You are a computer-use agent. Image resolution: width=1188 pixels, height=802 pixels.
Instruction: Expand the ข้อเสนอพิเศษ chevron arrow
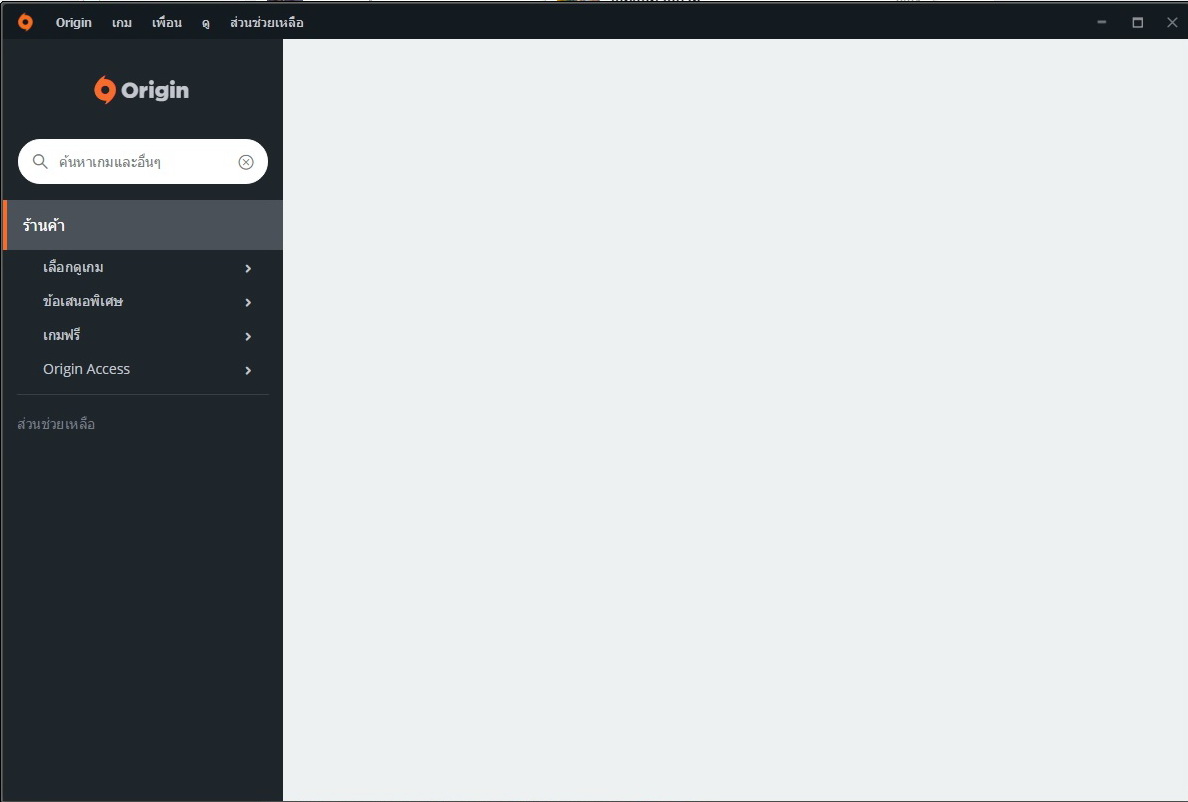pyautogui.click(x=248, y=302)
